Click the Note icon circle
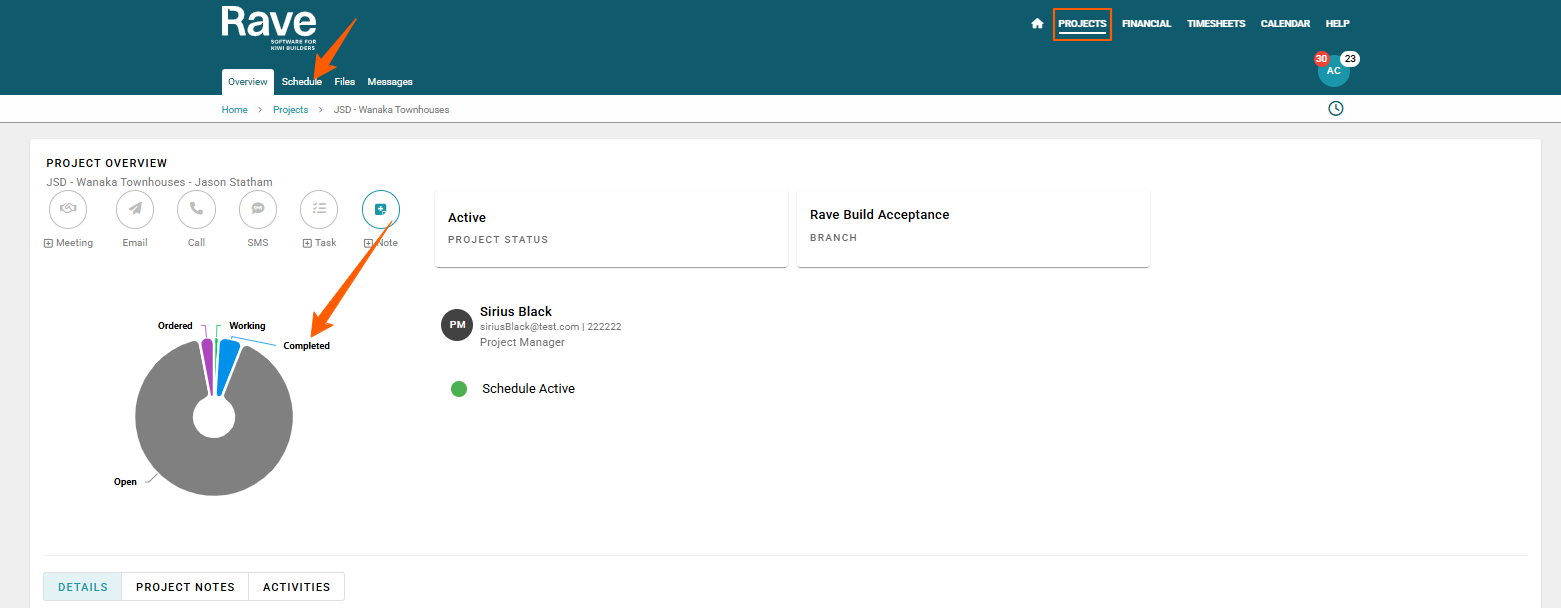1561x608 pixels. 381,209
